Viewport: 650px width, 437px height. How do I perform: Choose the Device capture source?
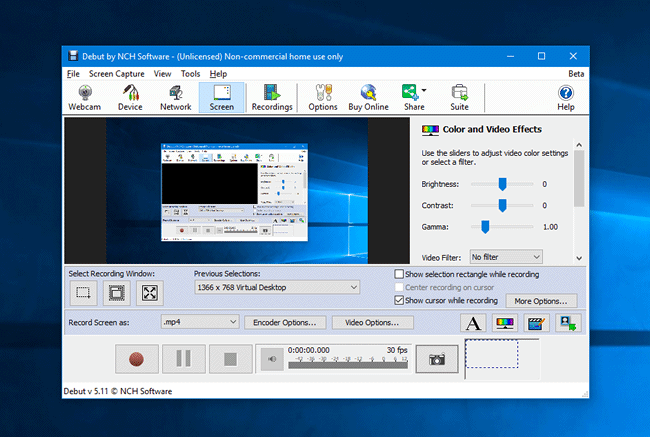click(130, 98)
